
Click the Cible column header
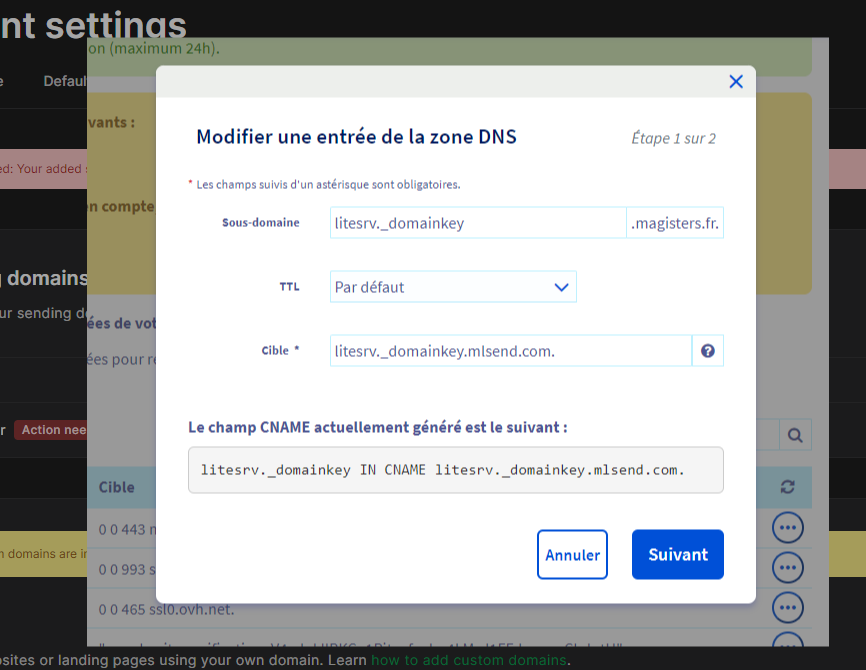pyautogui.click(x=117, y=487)
